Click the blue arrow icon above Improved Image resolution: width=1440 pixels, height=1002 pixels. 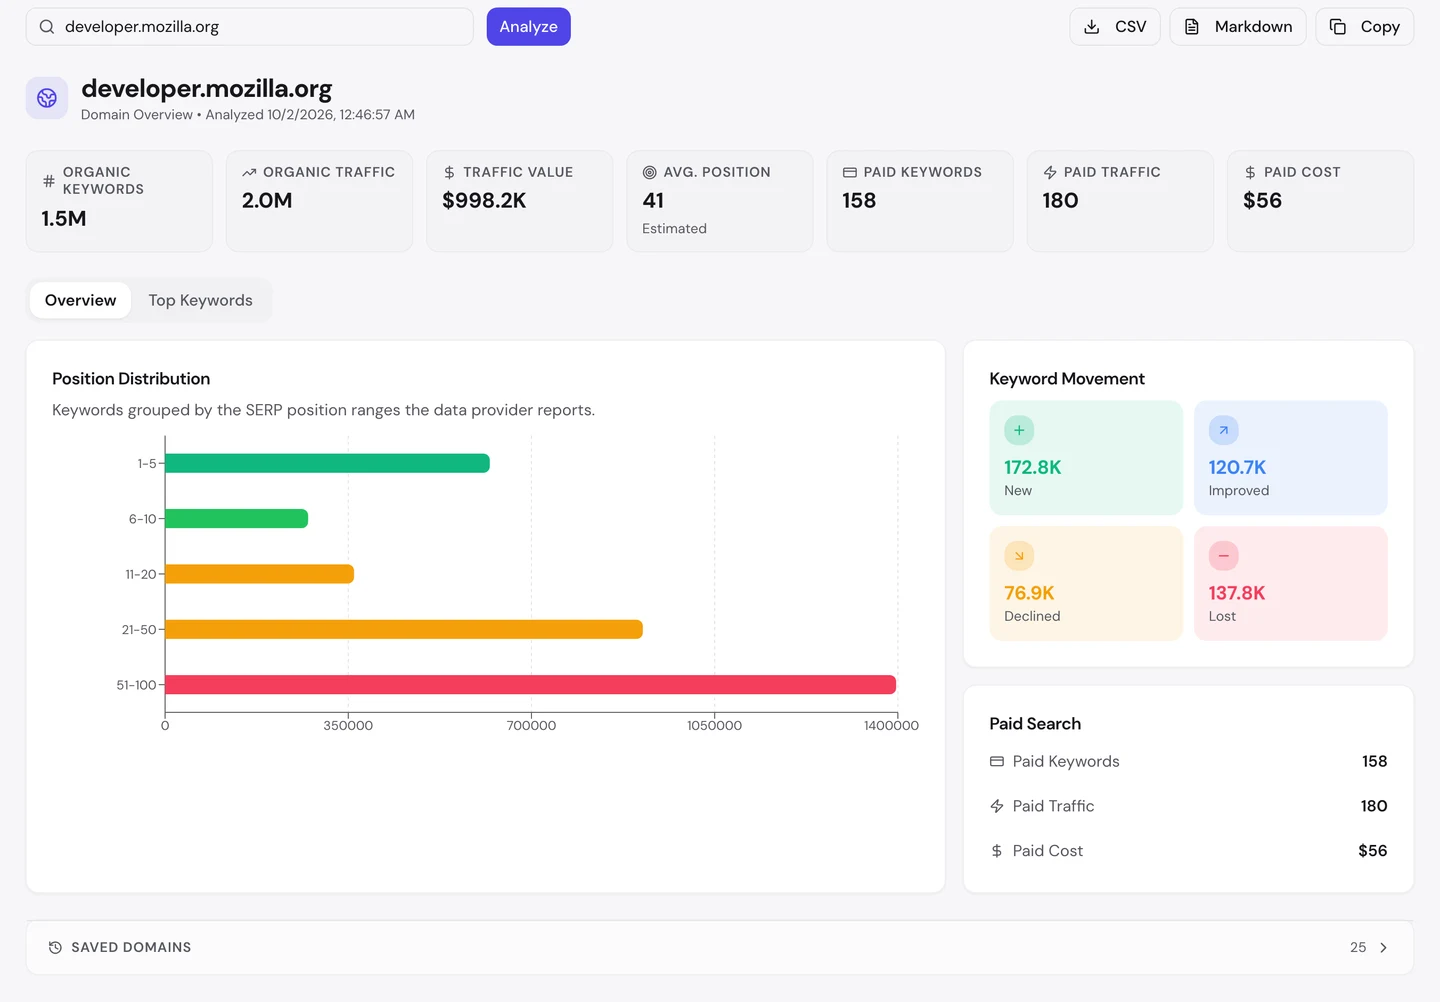click(x=1223, y=430)
